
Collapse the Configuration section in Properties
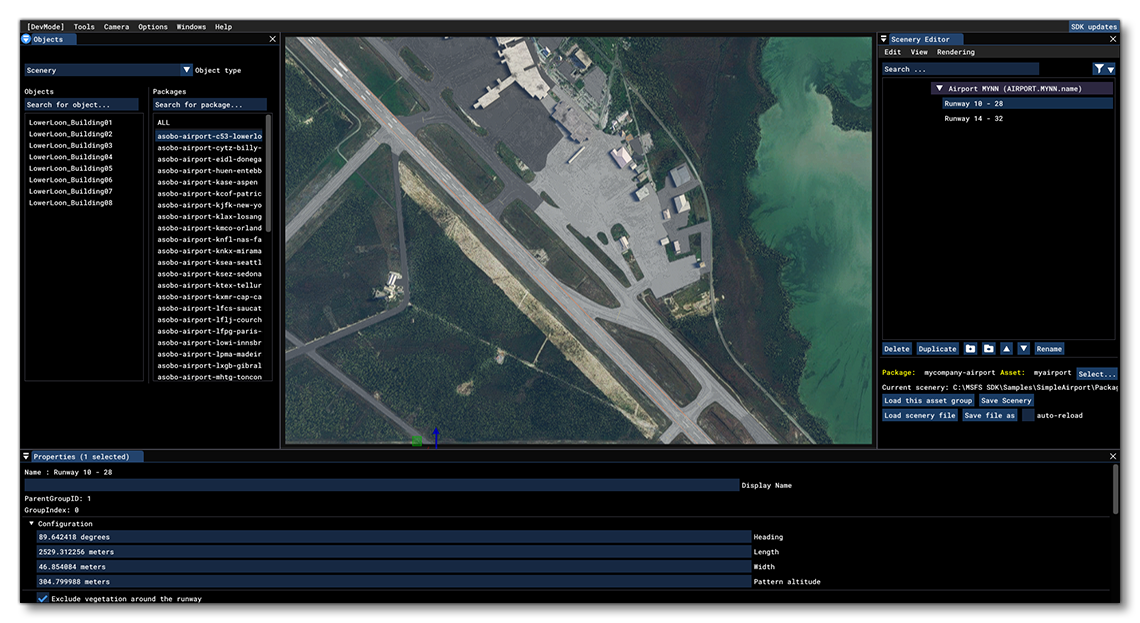pos(33,523)
